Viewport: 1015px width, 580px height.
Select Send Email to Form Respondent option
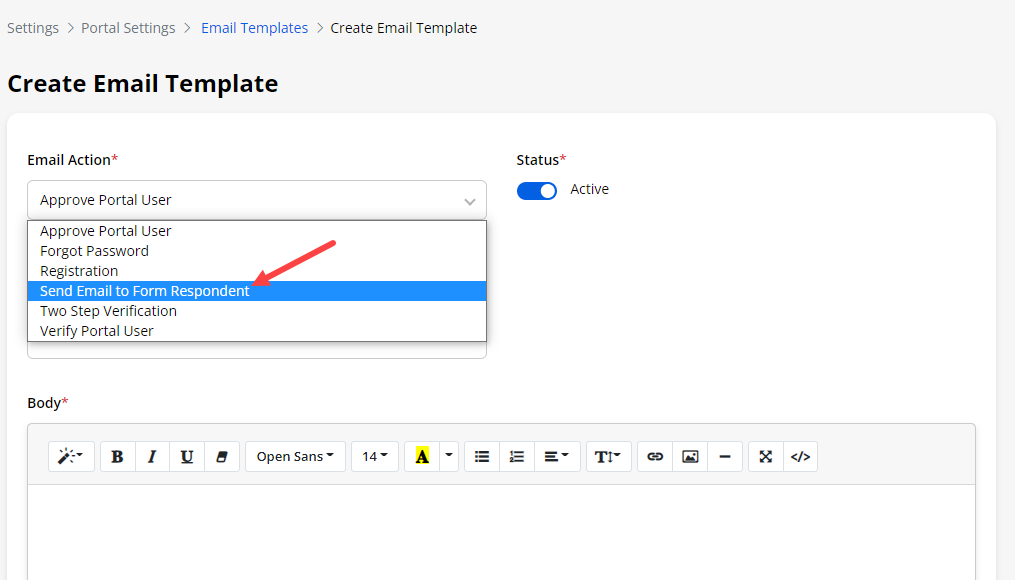click(145, 291)
